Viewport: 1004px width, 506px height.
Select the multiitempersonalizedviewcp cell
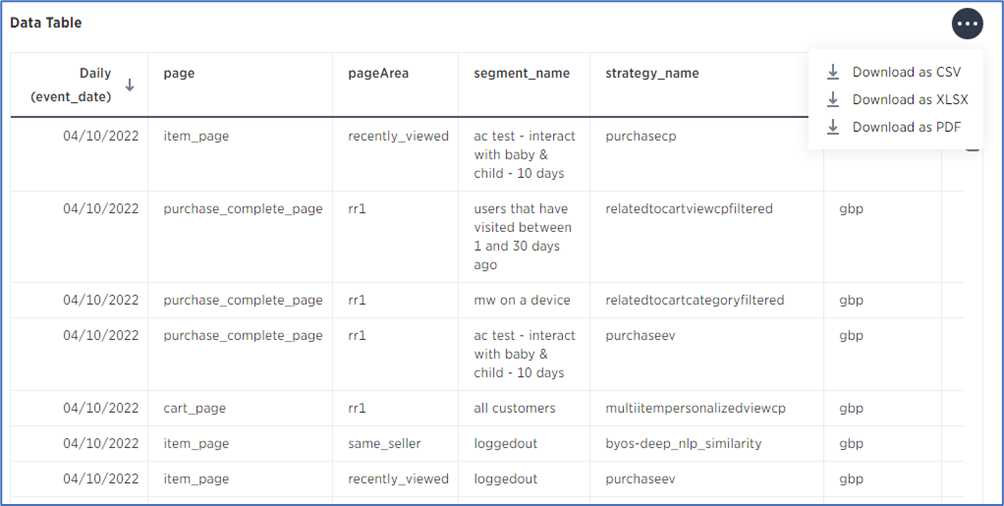(695, 409)
